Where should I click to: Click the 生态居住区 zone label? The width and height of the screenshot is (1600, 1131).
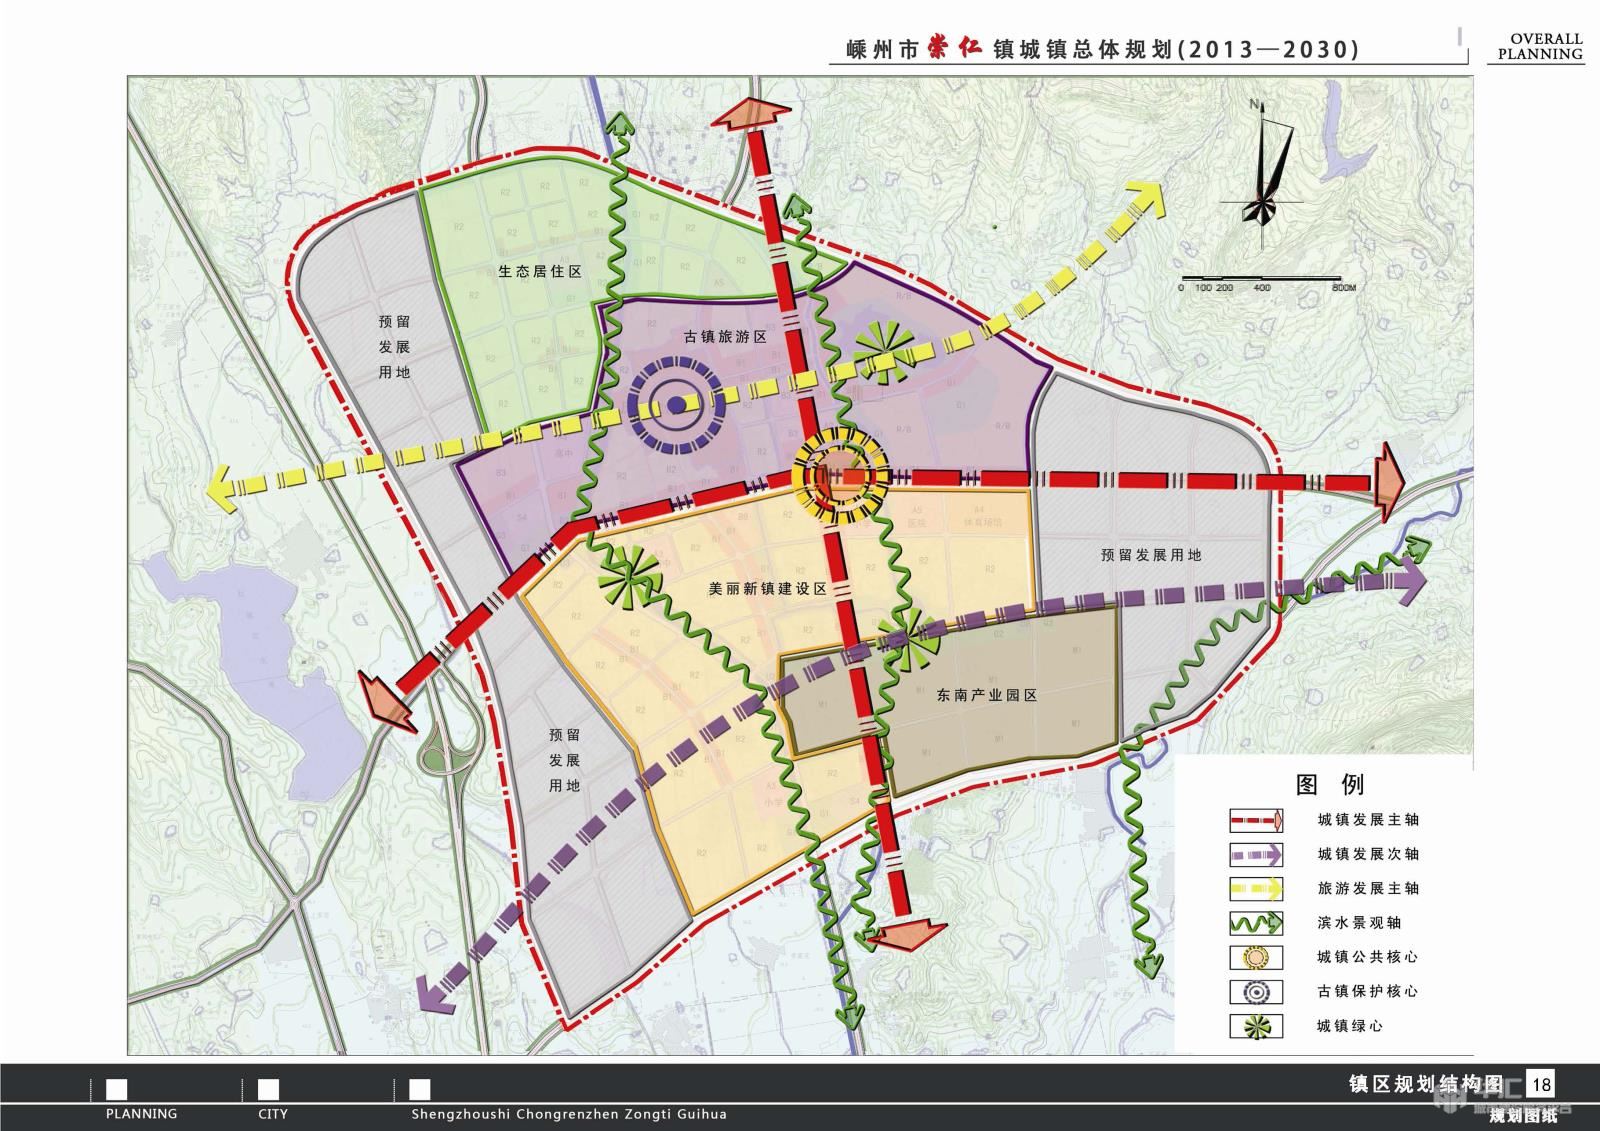click(540, 272)
